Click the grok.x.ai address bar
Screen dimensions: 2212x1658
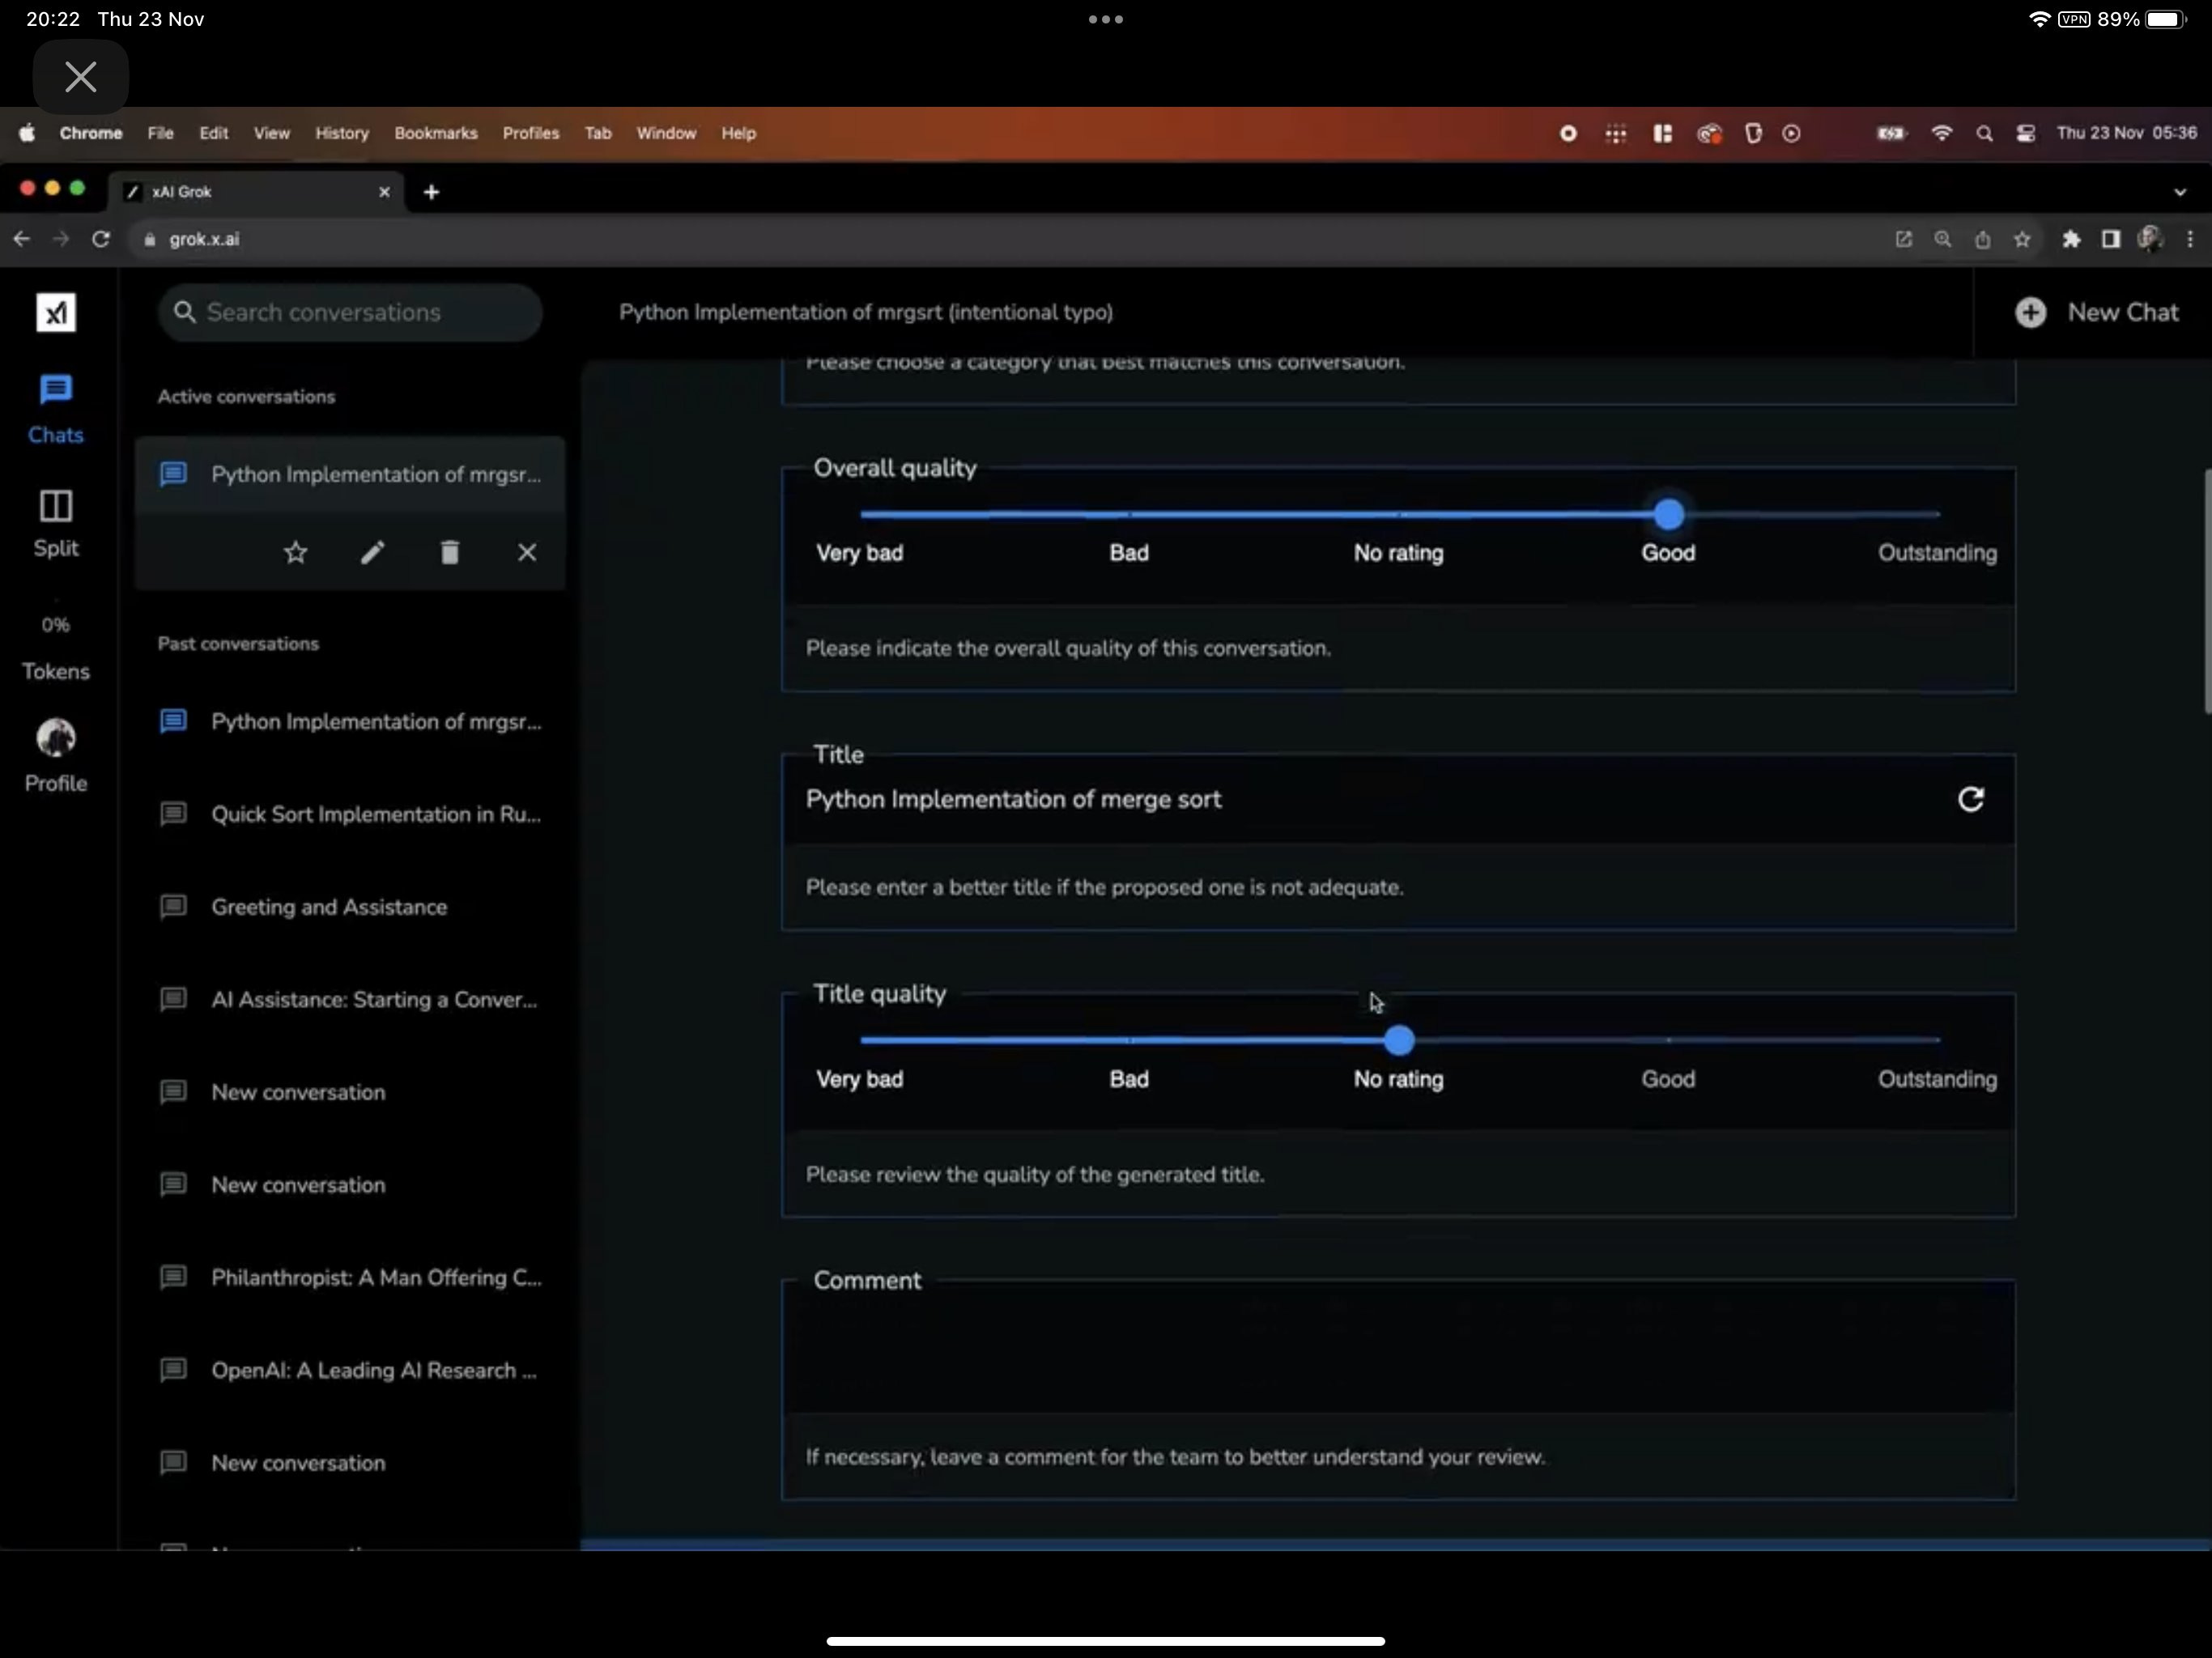pyautogui.click(x=1010, y=239)
